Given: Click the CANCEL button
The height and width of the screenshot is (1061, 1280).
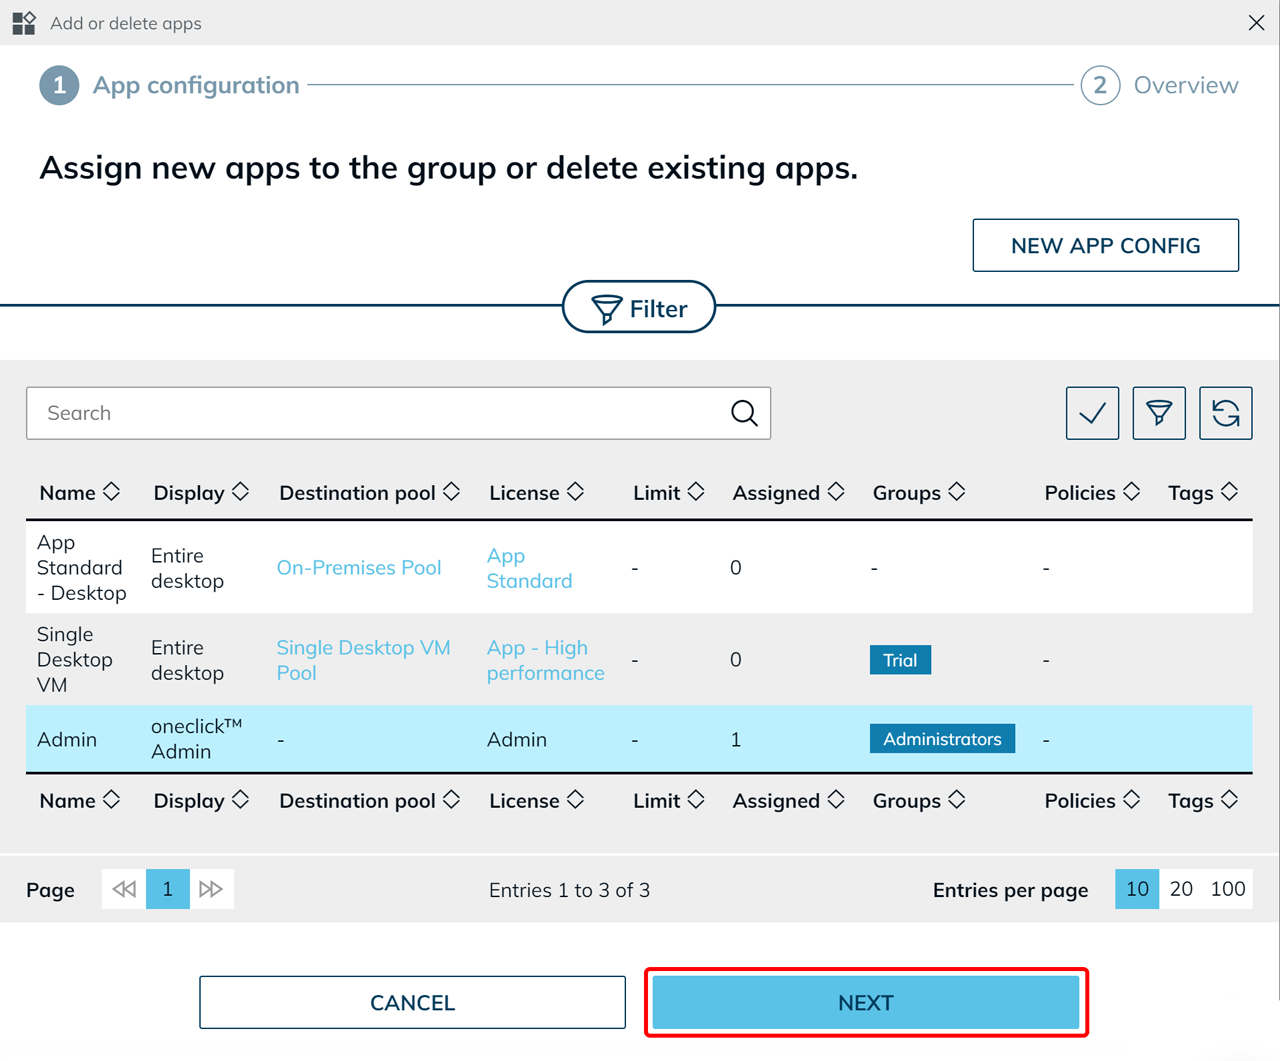Looking at the screenshot, I should click(x=412, y=1002).
